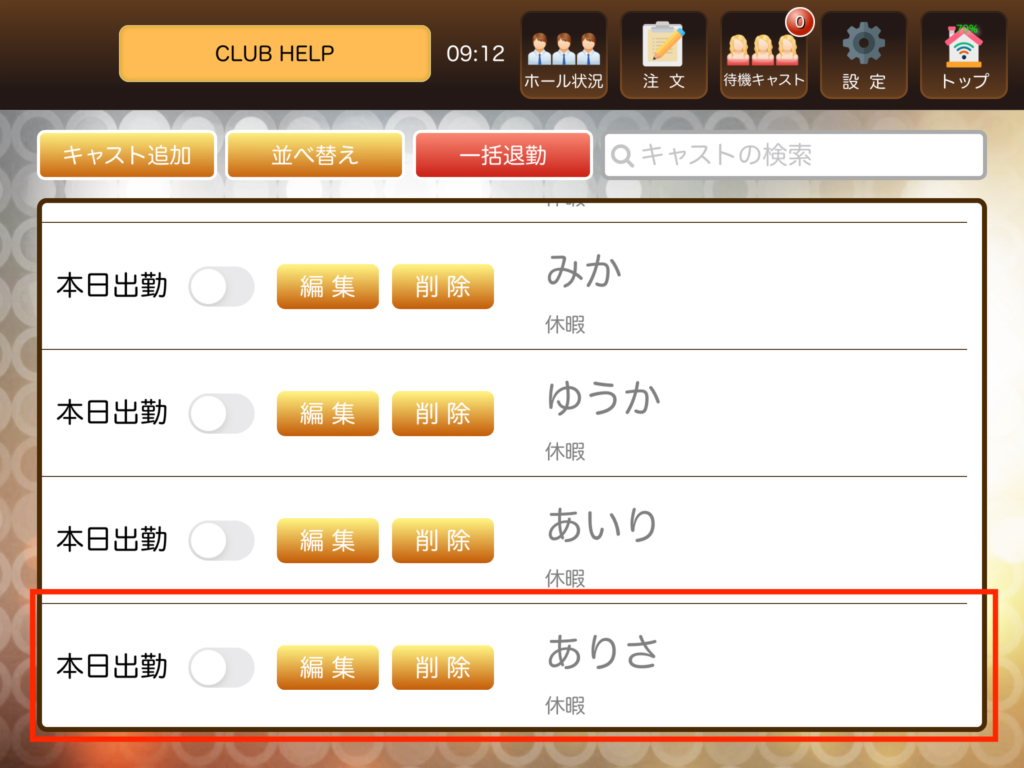Click 編集 button for みか
The image size is (1024, 768).
tap(328, 286)
